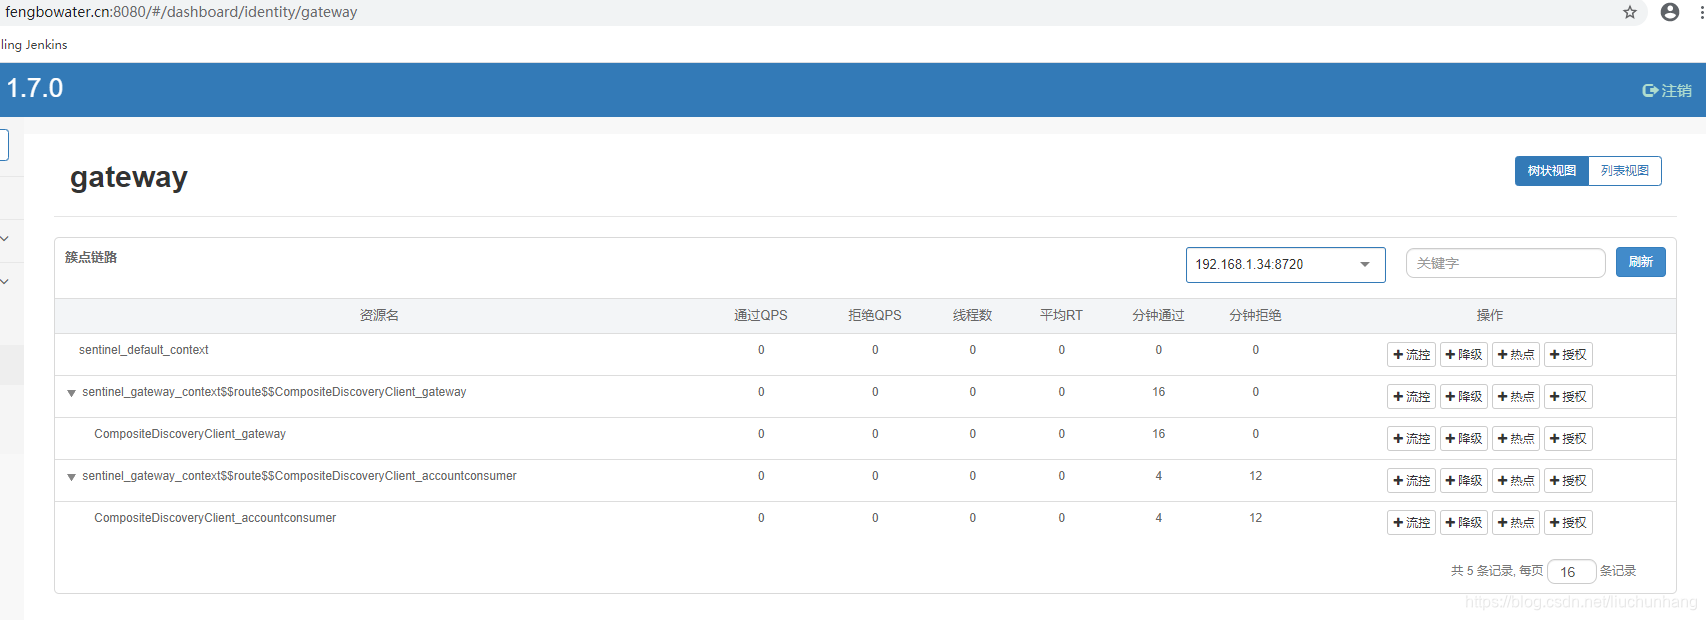Add 流控 rule for sentinel_default_context

pos(1411,355)
